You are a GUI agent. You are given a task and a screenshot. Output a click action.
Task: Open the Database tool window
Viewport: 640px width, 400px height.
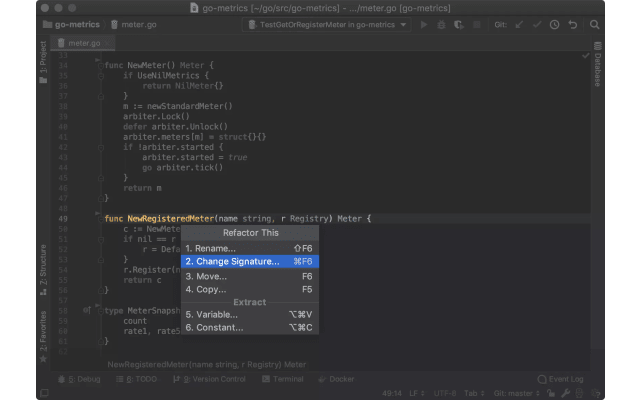598,64
